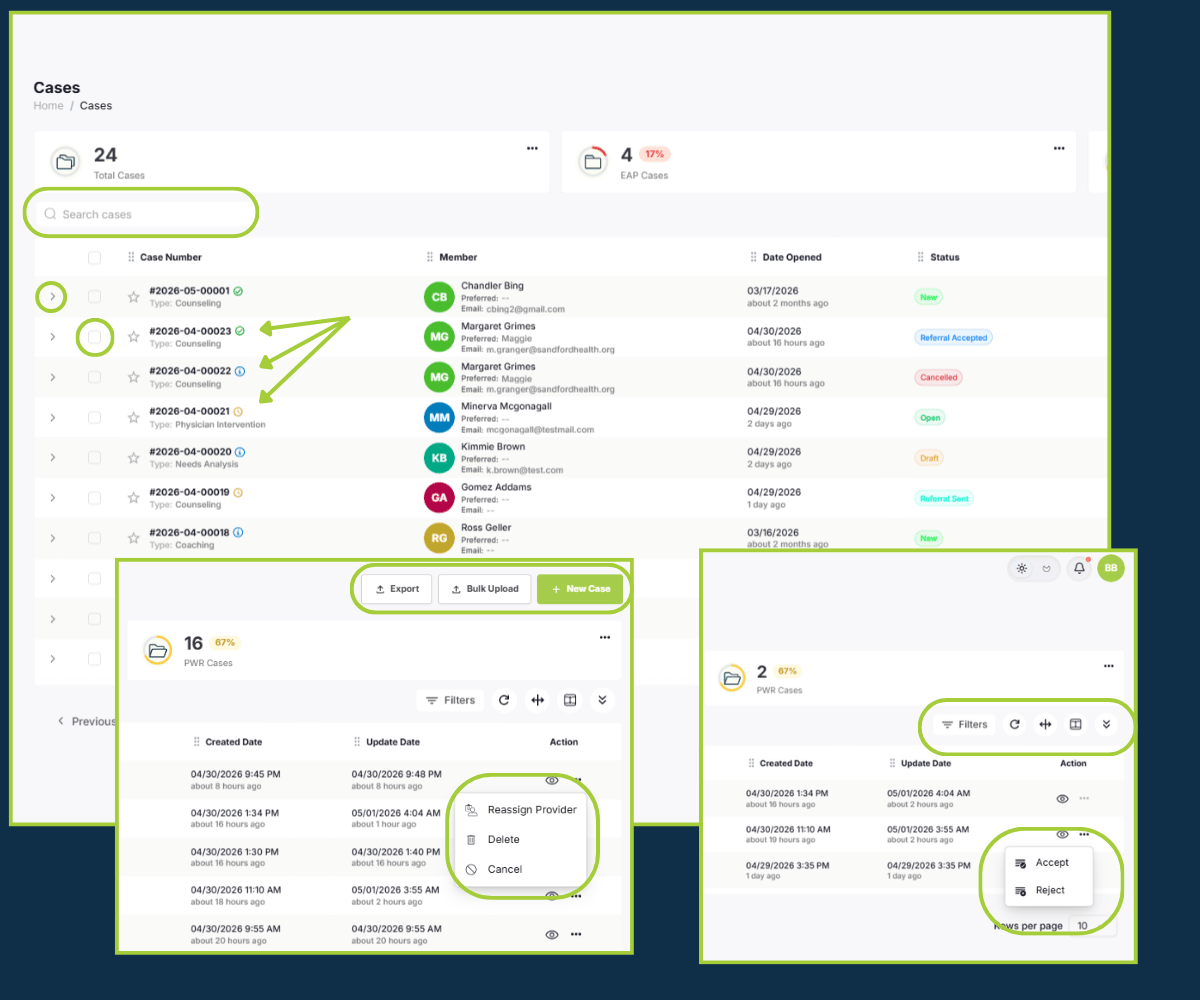This screenshot has width=1200, height=1000.
Task: Click the refresh icon next to Filters in the 16 PWR Cases panel
Action: point(504,700)
